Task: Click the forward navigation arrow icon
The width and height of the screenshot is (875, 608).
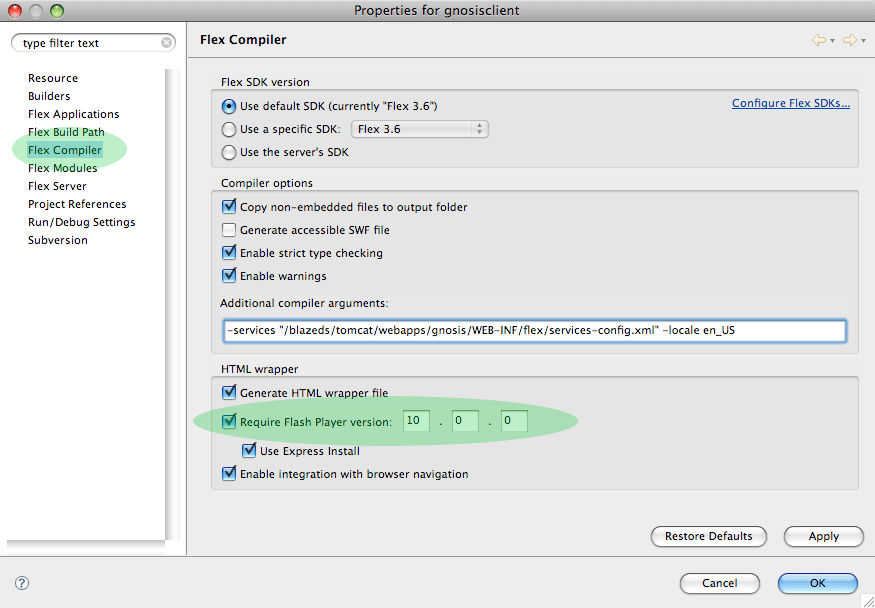Action: pyautogui.click(x=849, y=40)
